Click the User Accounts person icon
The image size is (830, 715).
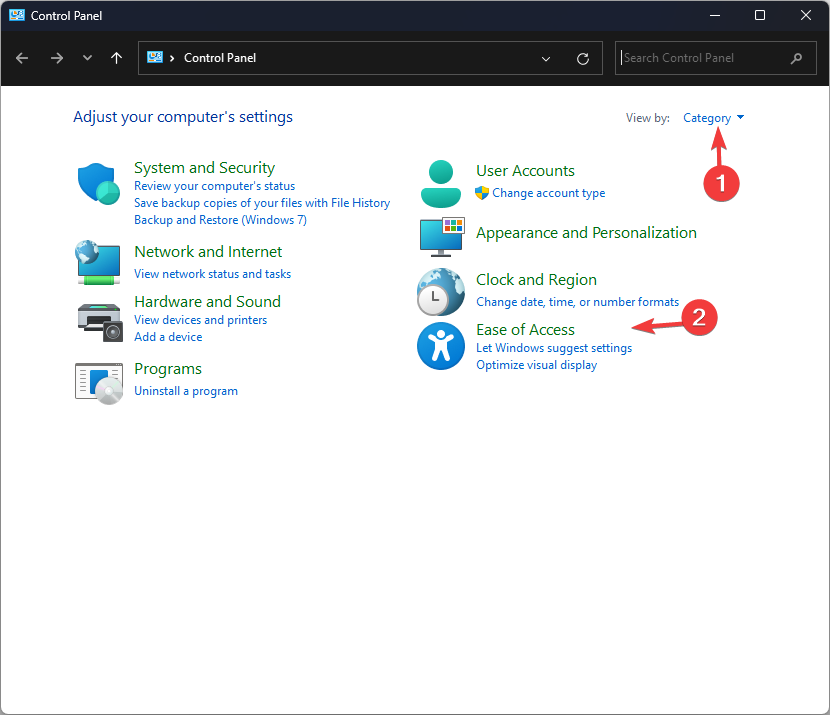point(440,183)
